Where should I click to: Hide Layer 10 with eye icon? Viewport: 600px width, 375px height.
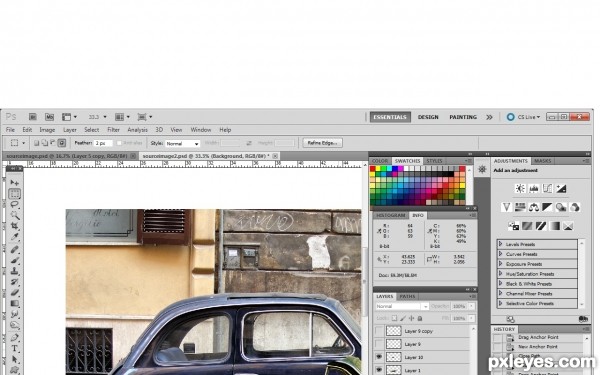pos(379,357)
